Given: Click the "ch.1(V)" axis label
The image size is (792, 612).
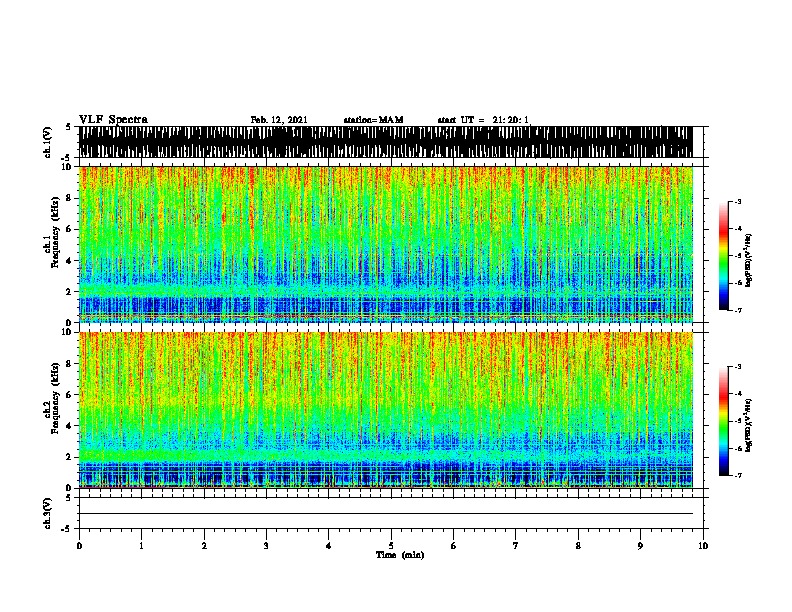Looking at the screenshot, I should [48, 142].
